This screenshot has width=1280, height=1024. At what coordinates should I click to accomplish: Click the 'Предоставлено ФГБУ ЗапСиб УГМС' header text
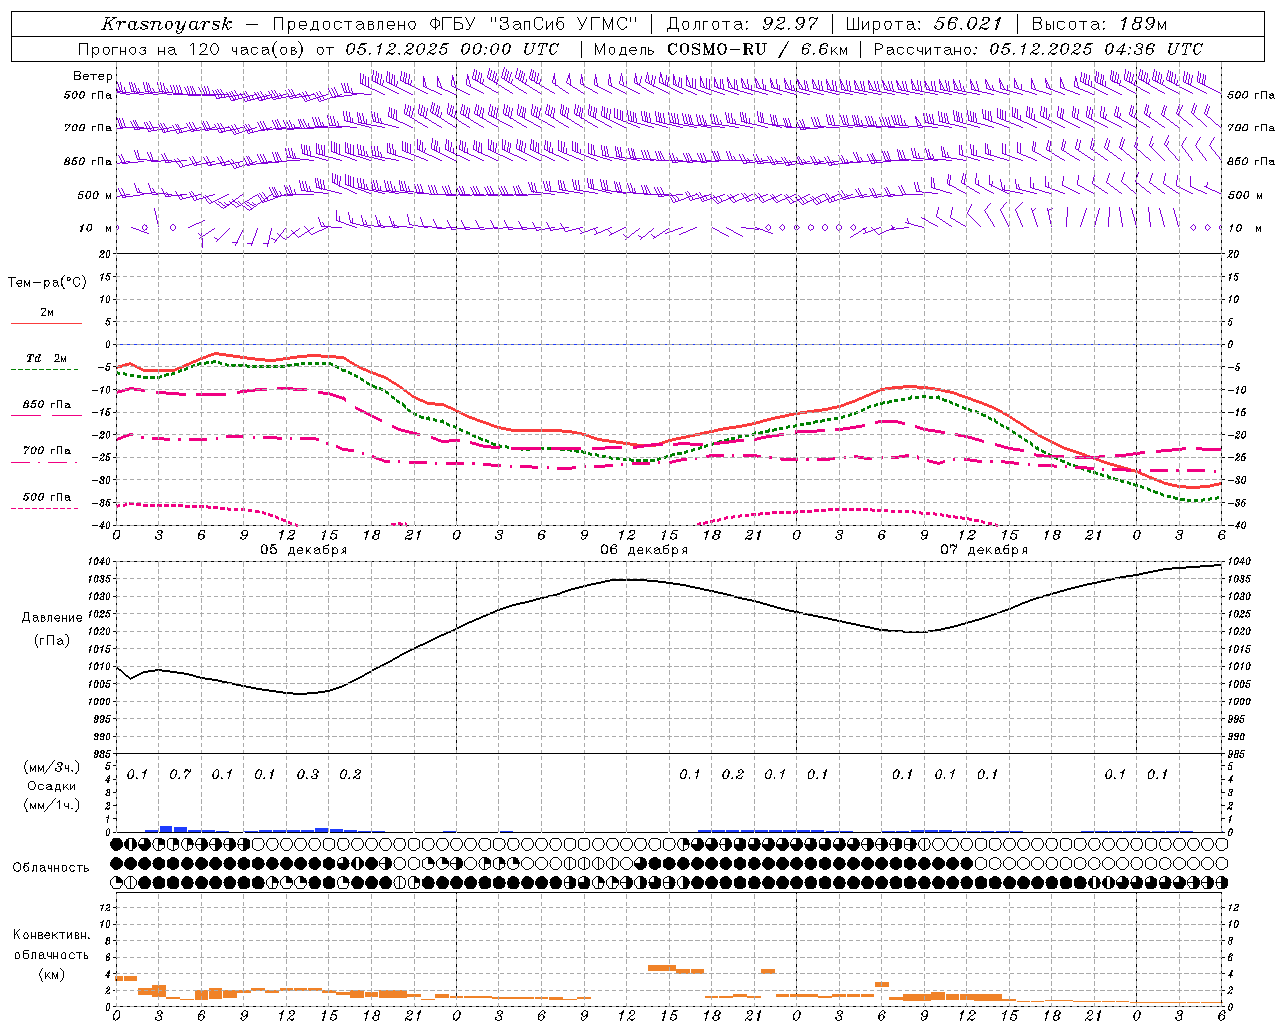[456, 24]
